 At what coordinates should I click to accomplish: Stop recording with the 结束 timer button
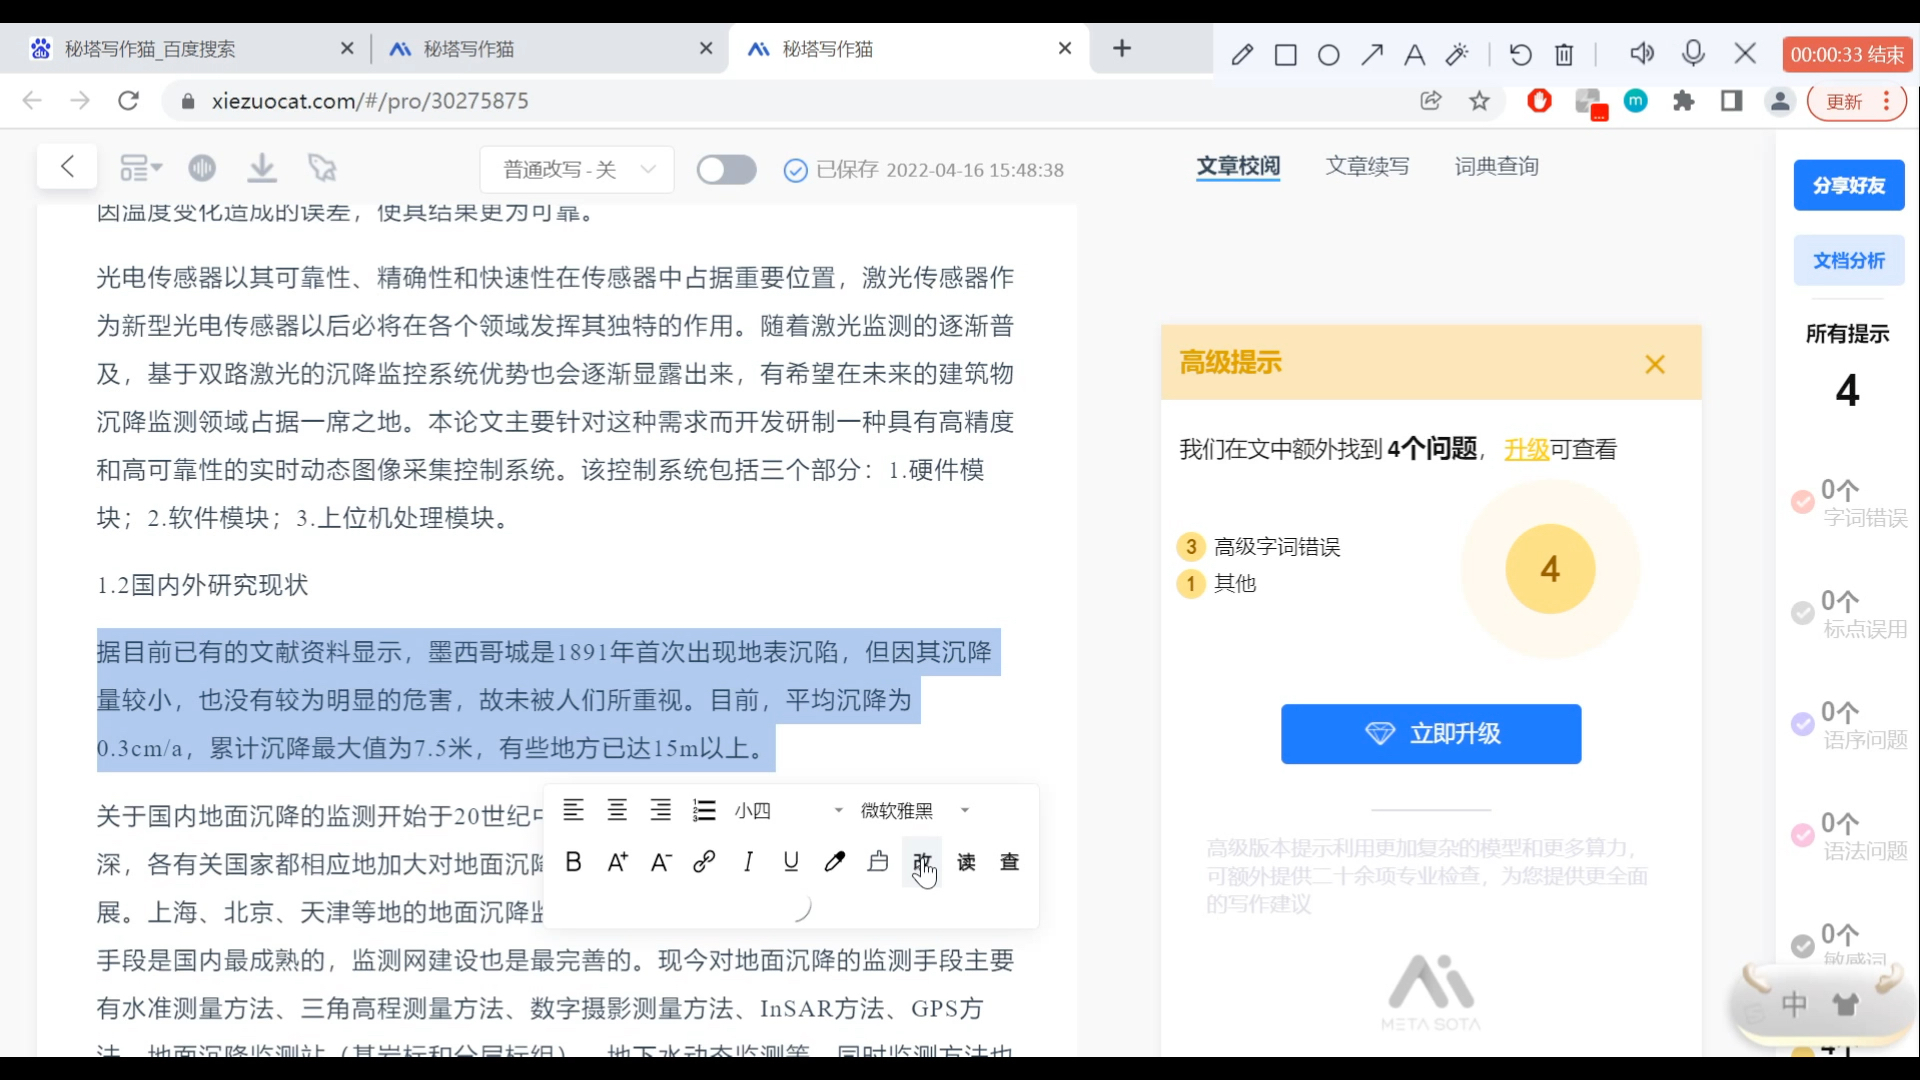click(1847, 54)
